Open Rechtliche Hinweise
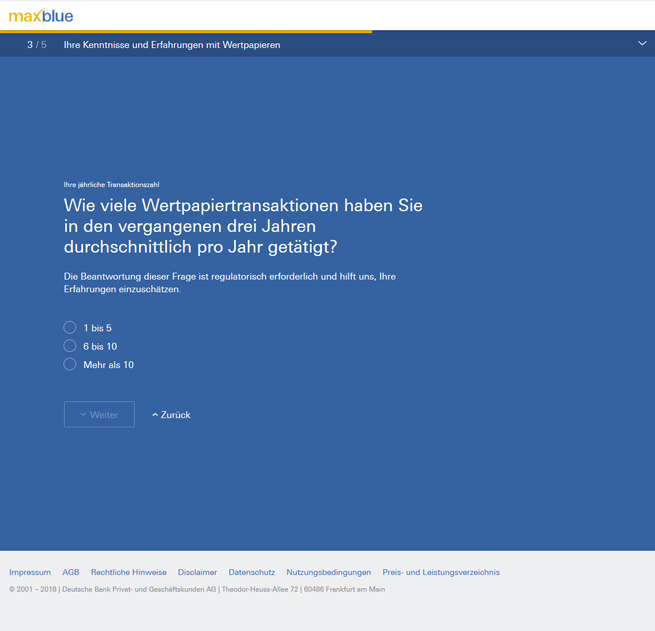Viewport: 655px width, 631px height. click(129, 572)
